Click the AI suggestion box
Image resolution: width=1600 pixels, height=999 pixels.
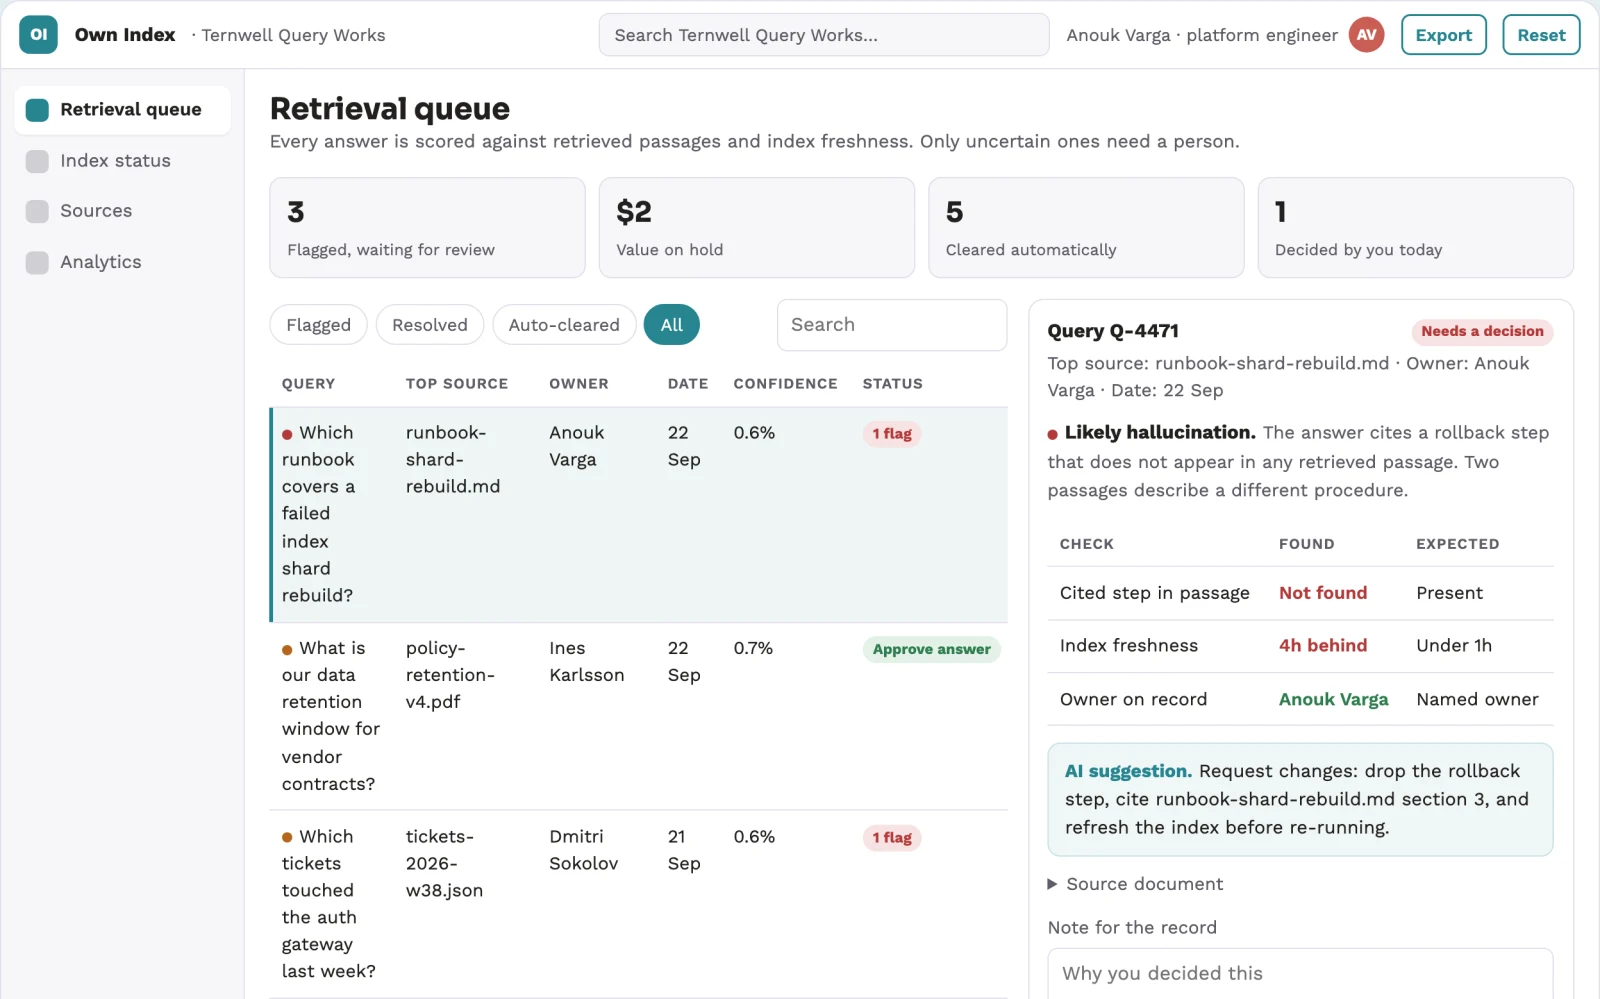(x=1300, y=799)
